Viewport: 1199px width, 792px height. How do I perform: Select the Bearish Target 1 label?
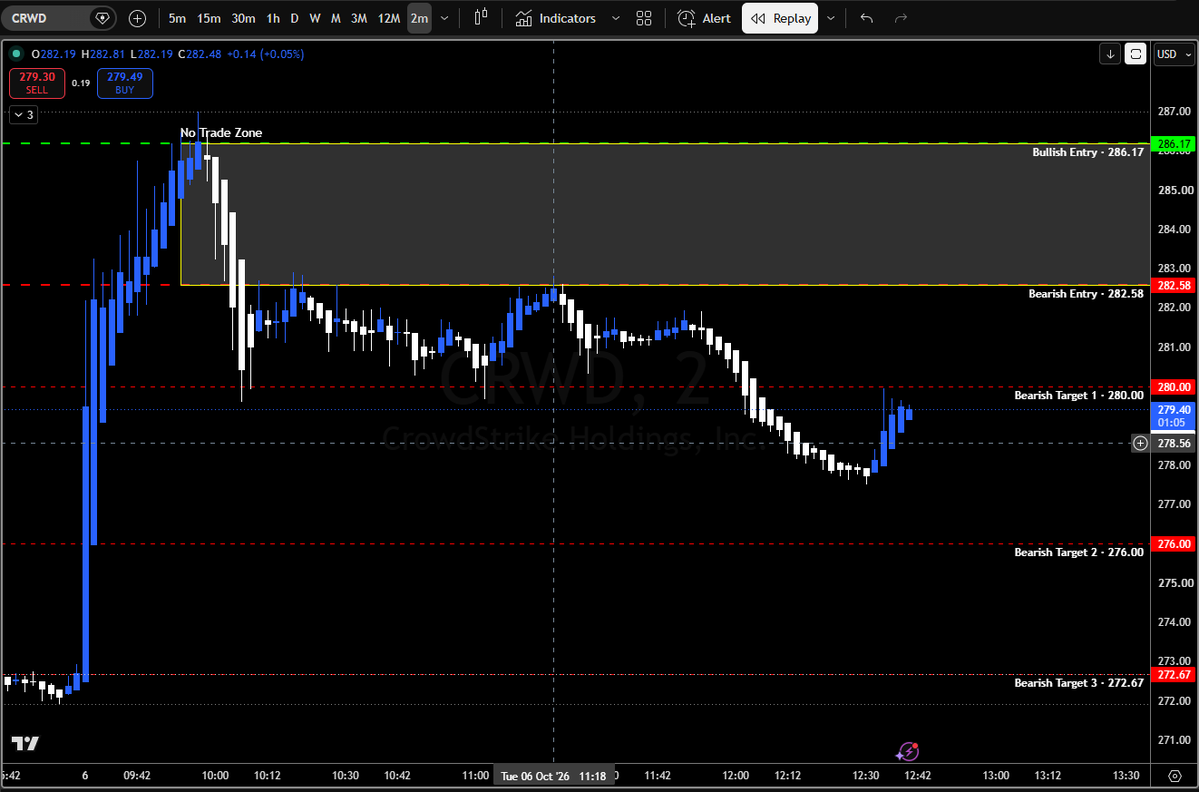[x=1079, y=395]
